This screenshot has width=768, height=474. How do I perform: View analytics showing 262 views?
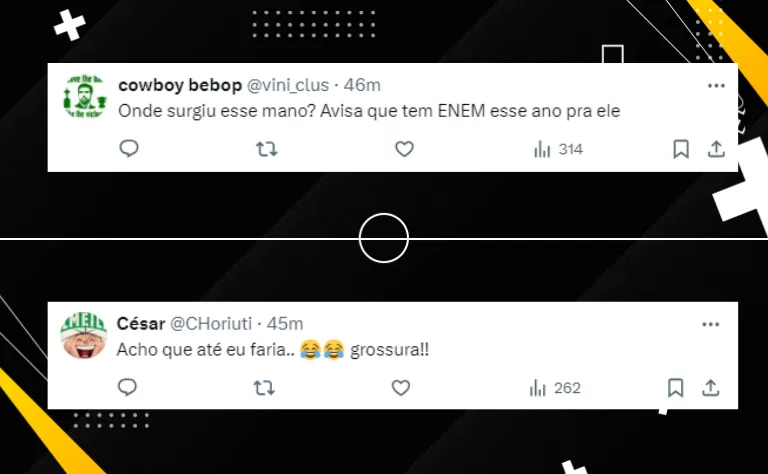pyautogui.click(x=555, y=388)
